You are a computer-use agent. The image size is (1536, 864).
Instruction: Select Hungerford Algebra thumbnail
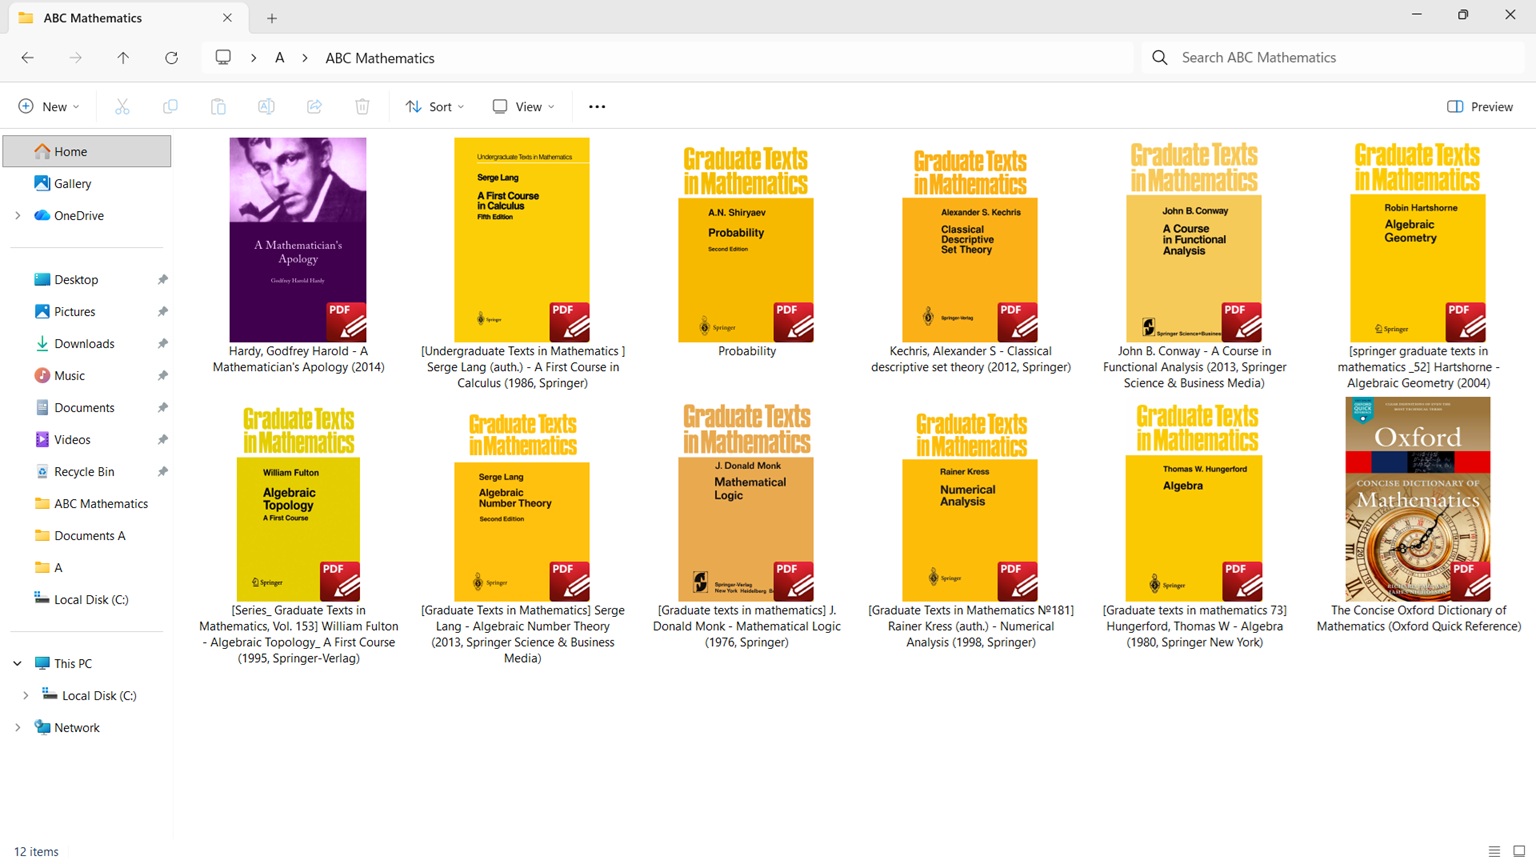coord(1194,500)
